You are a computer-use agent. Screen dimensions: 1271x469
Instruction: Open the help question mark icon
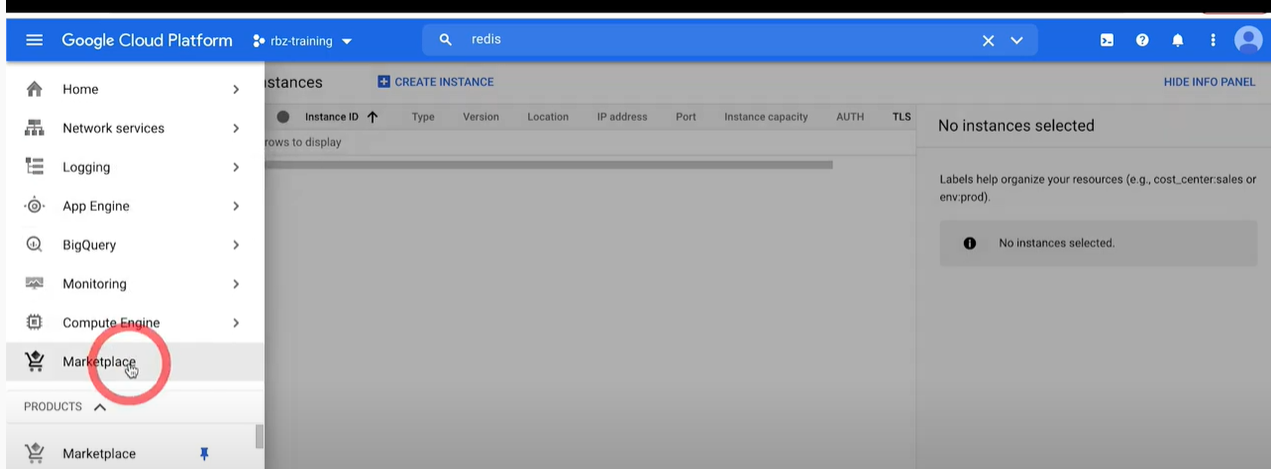[1142, 41]
